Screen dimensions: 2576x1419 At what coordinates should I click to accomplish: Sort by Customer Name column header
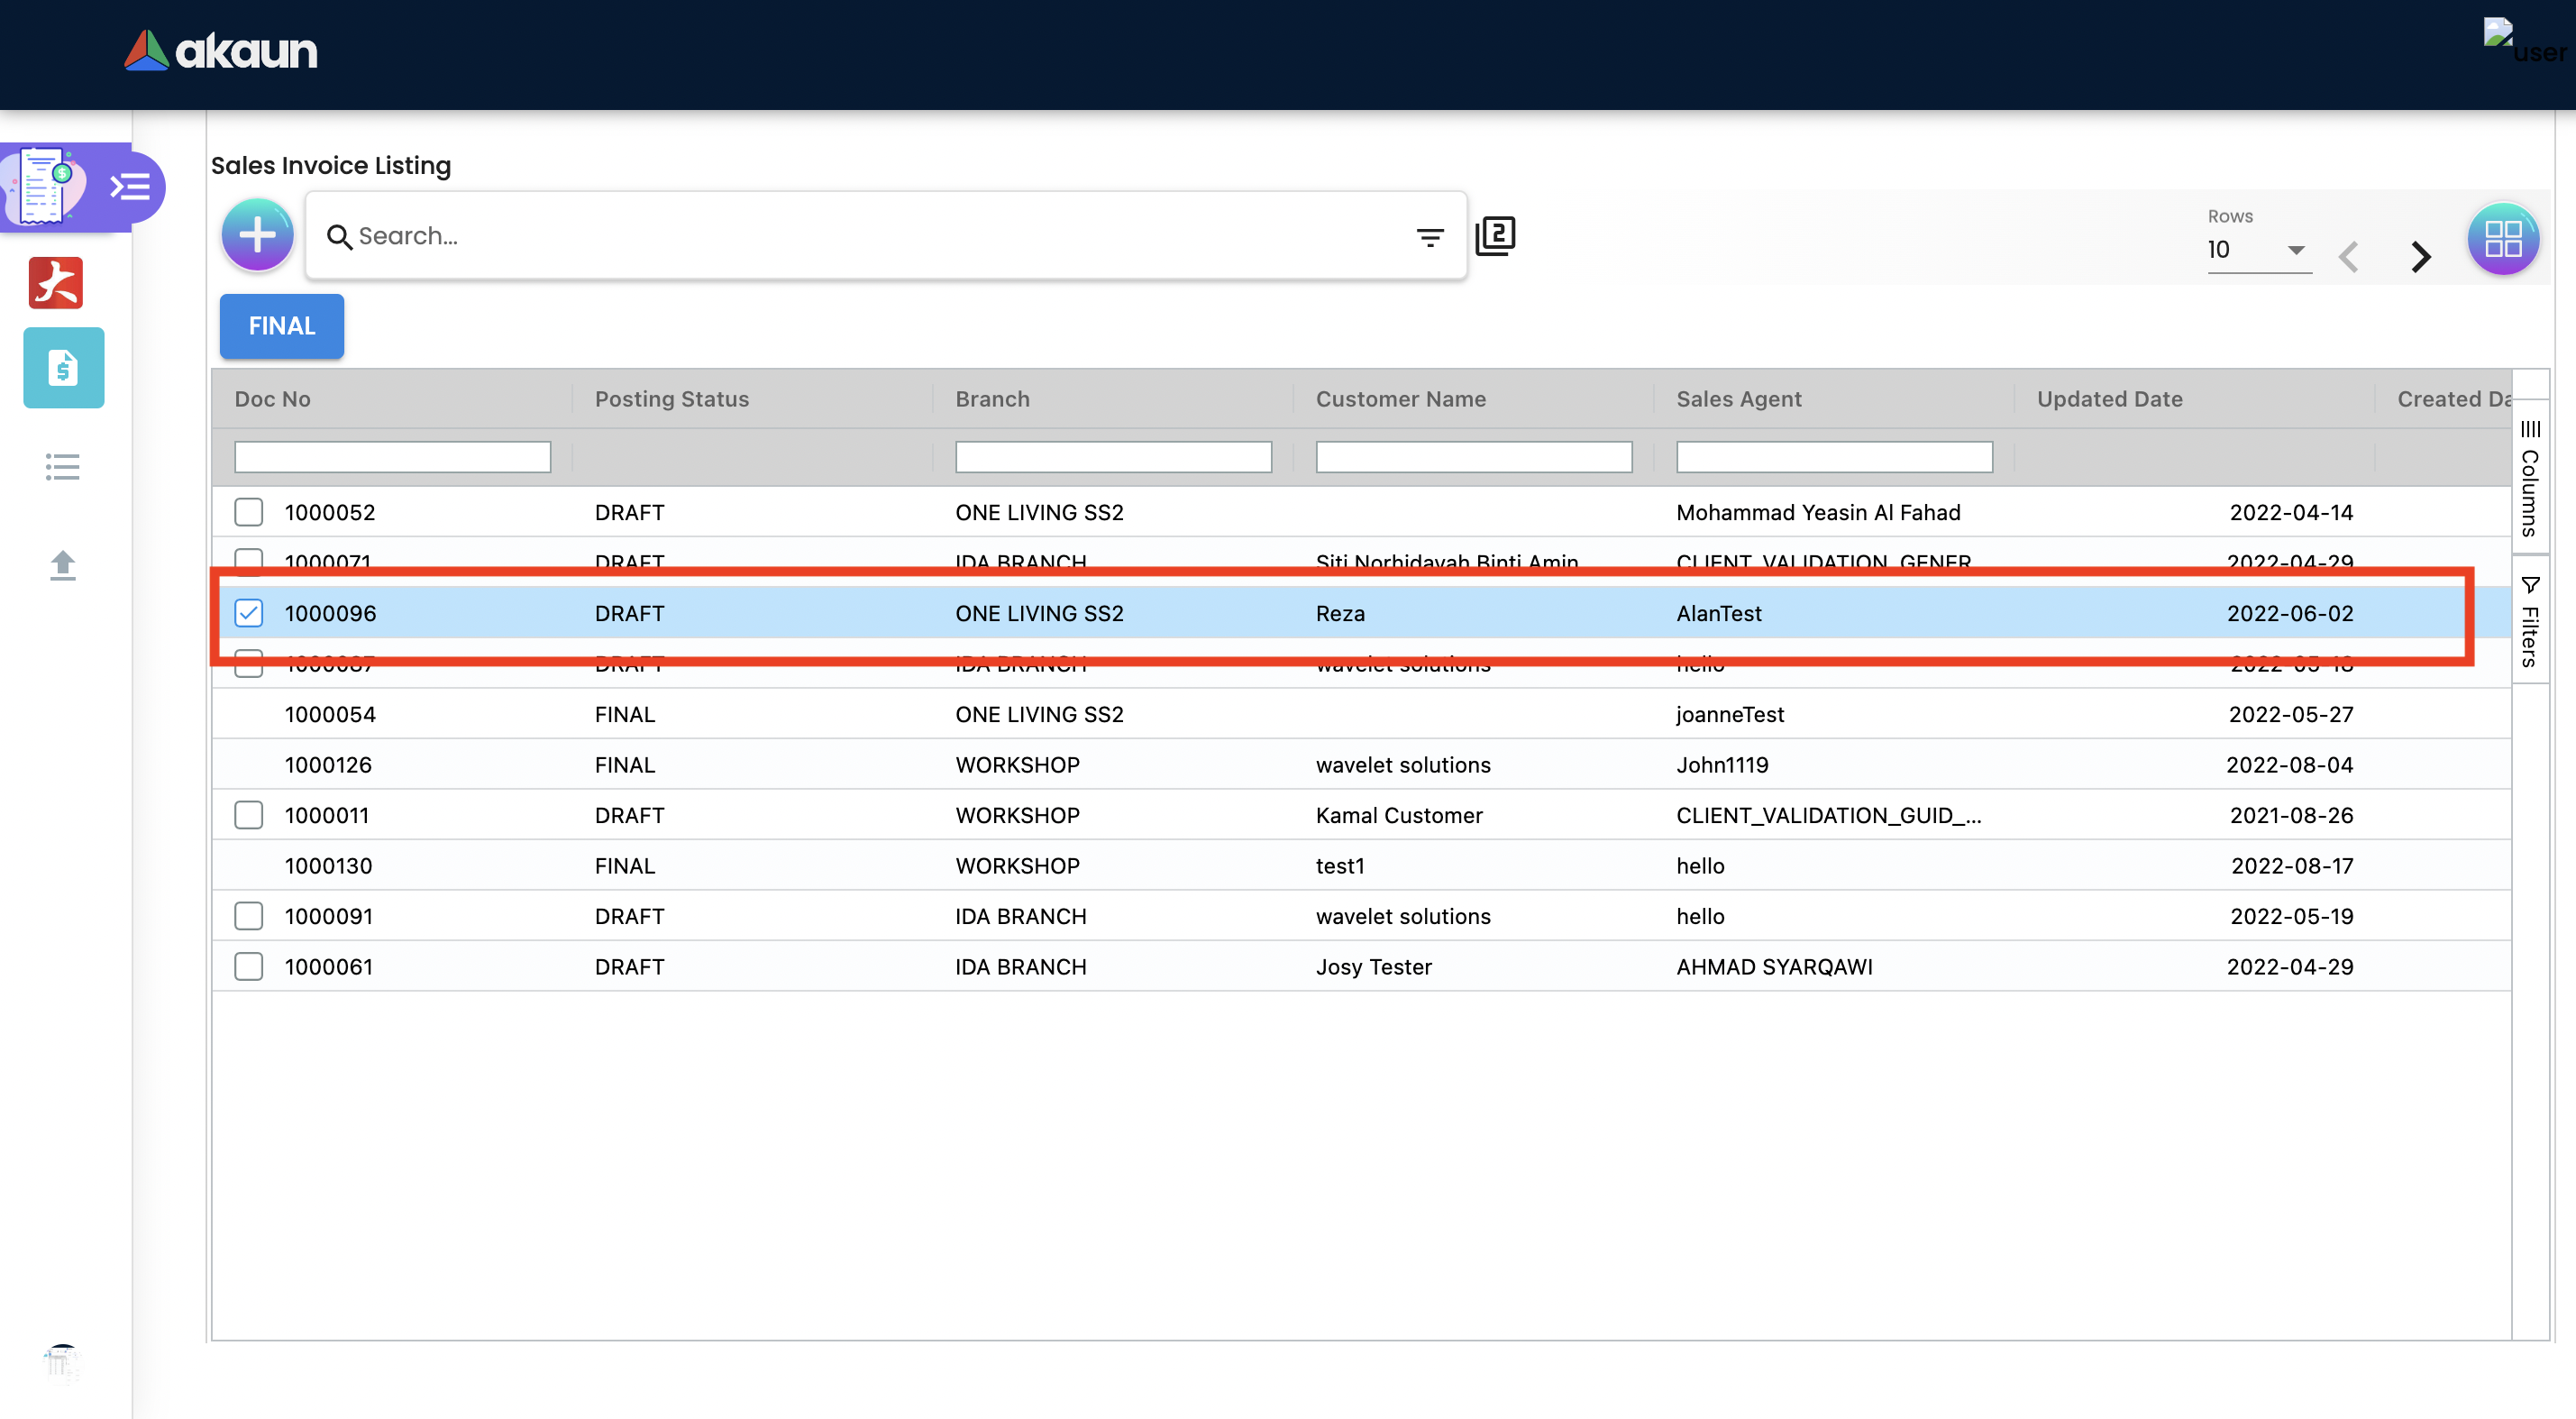click(x=1400, y=399)
